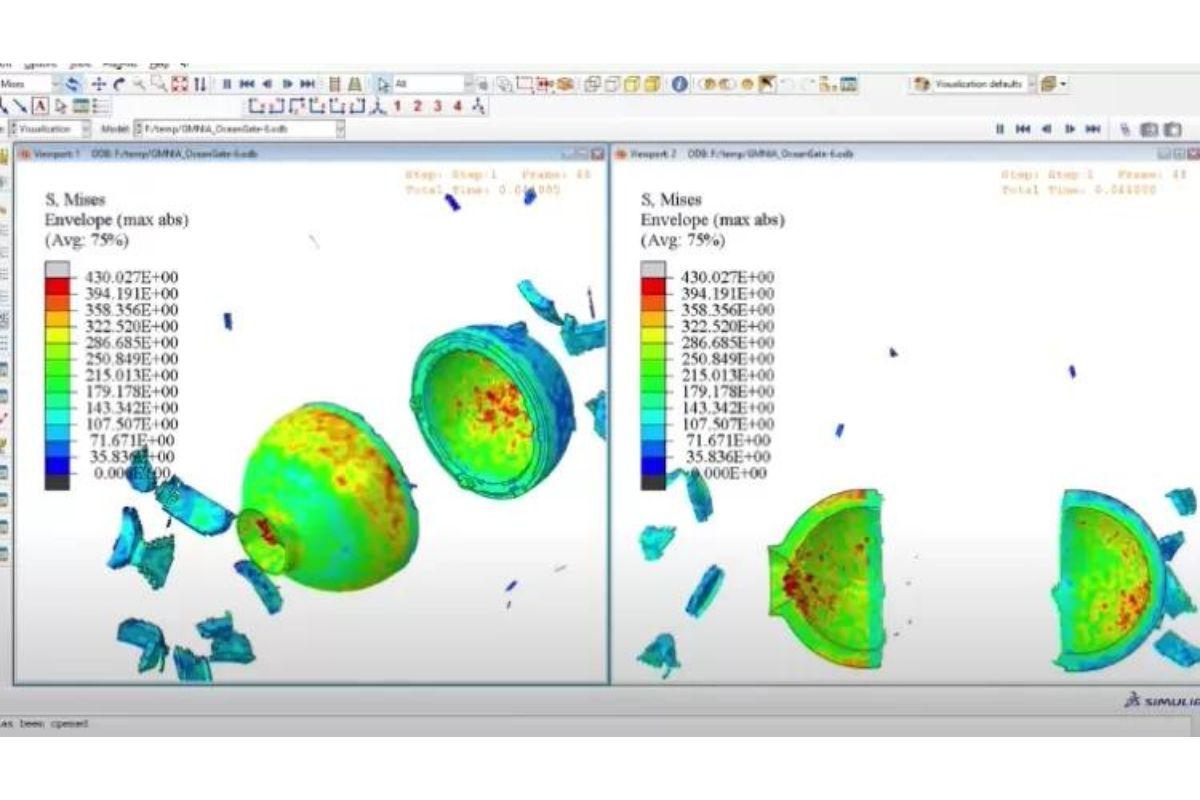Click the pan view tool icon
Screen dimensions: 1200x800
pos(99,85)
